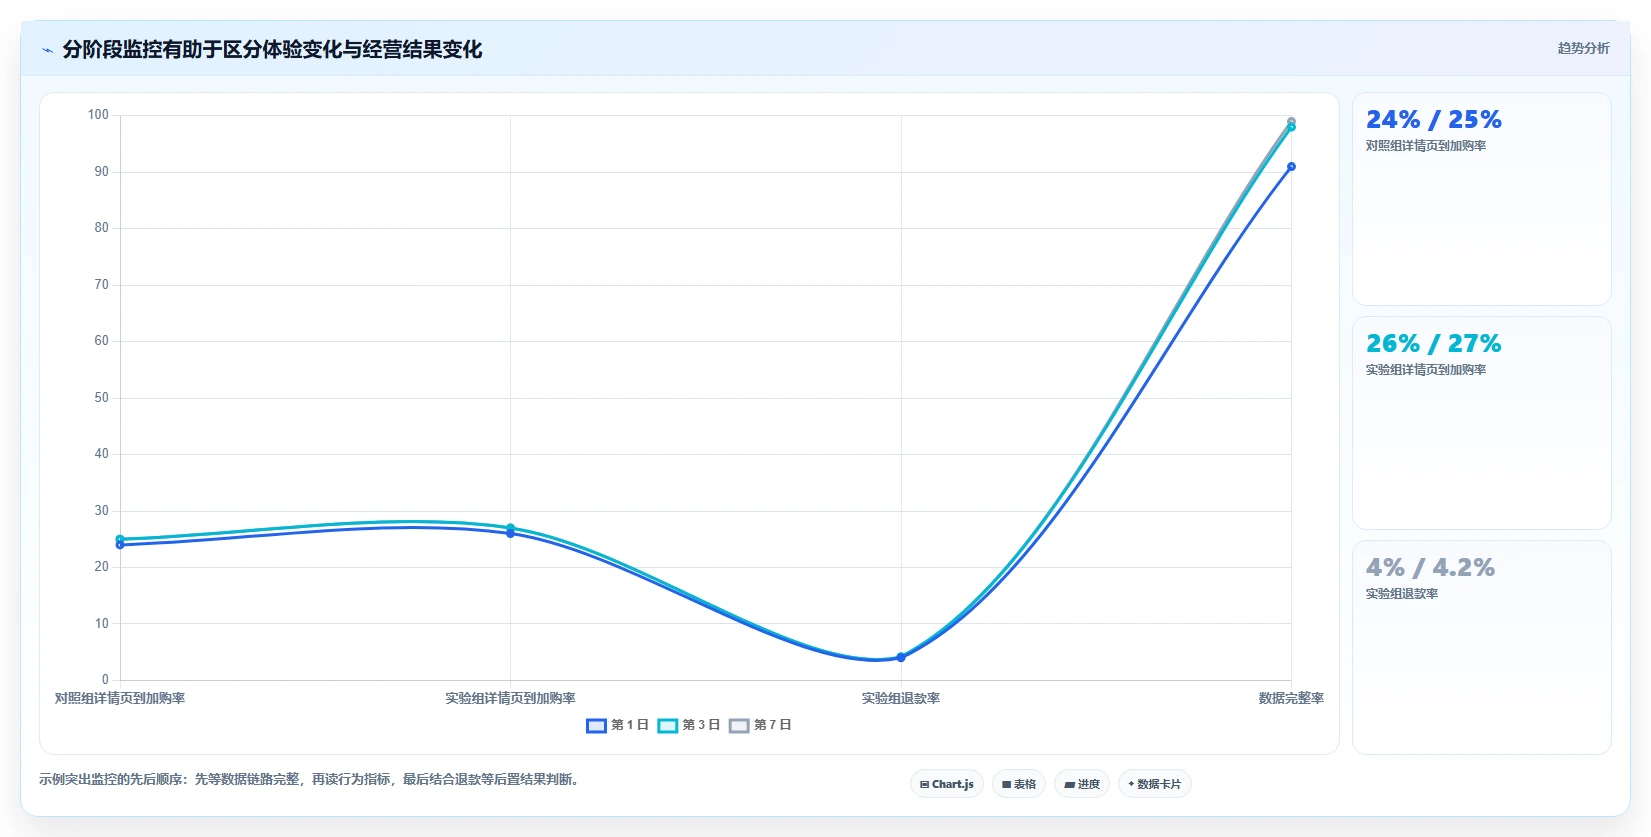Click the grid icon inside the Chart.js chip
Viewport: 1651px width, 837px height.
[924, 785]
